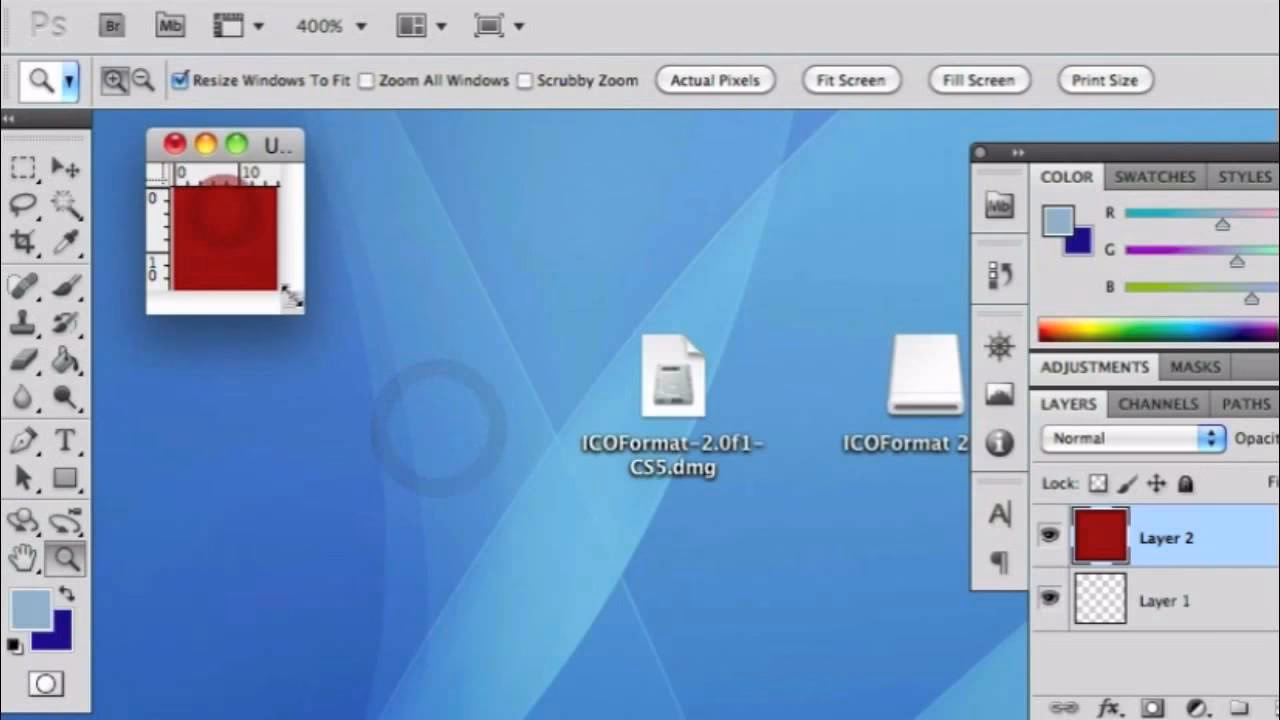1280x720 pixels.
Task: Open the Normal blend mode dropdown
Action: pyautogui.click(x=1132, y=438)
